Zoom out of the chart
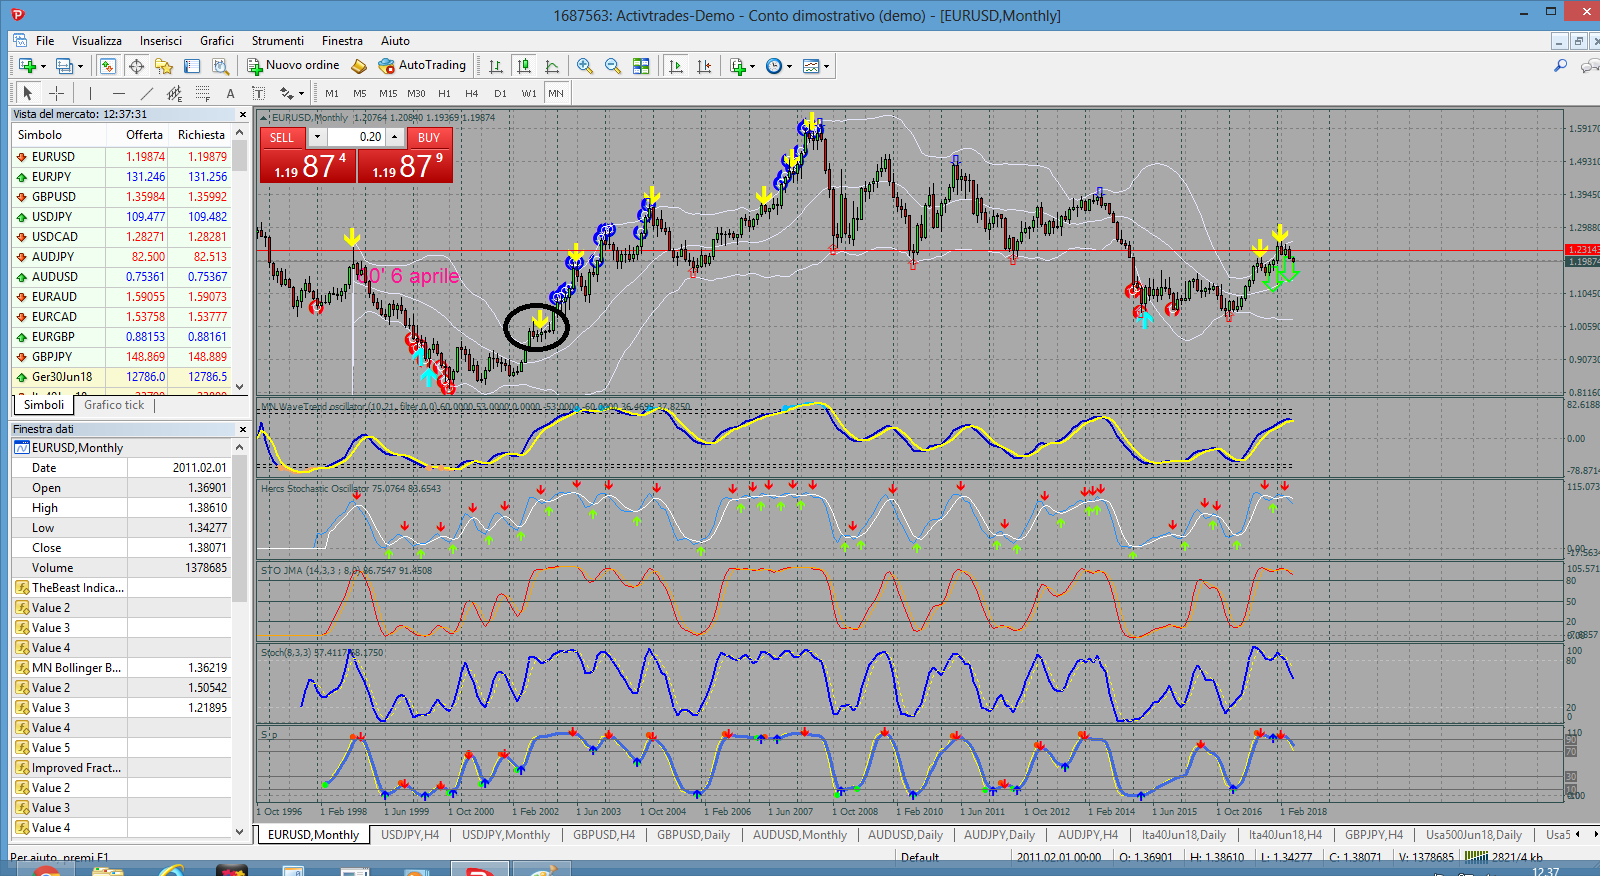The height and width of the screenshot is (876, 1616). tap(613, 66)
